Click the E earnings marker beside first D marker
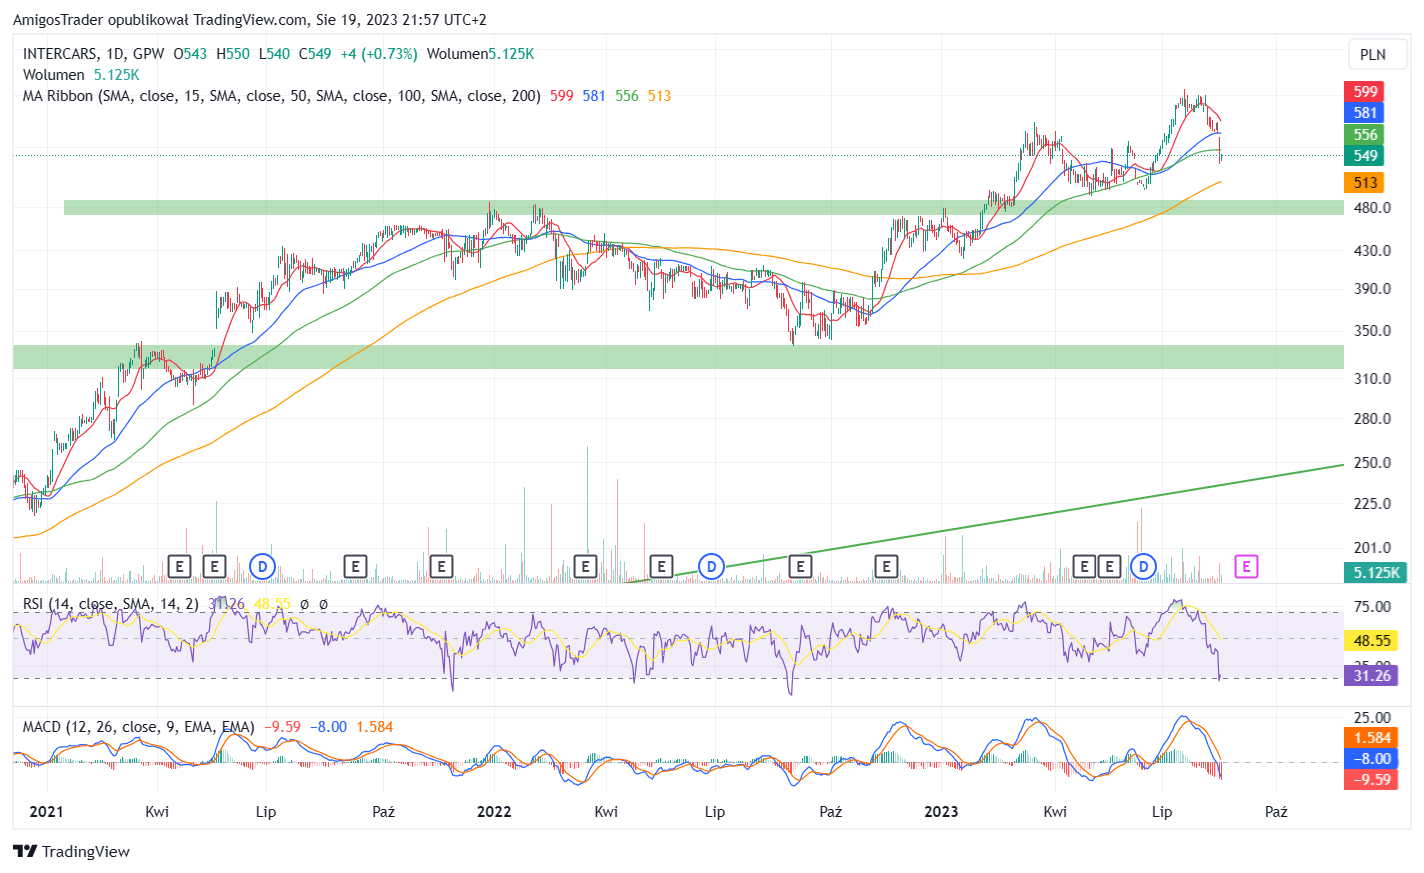 214,567
